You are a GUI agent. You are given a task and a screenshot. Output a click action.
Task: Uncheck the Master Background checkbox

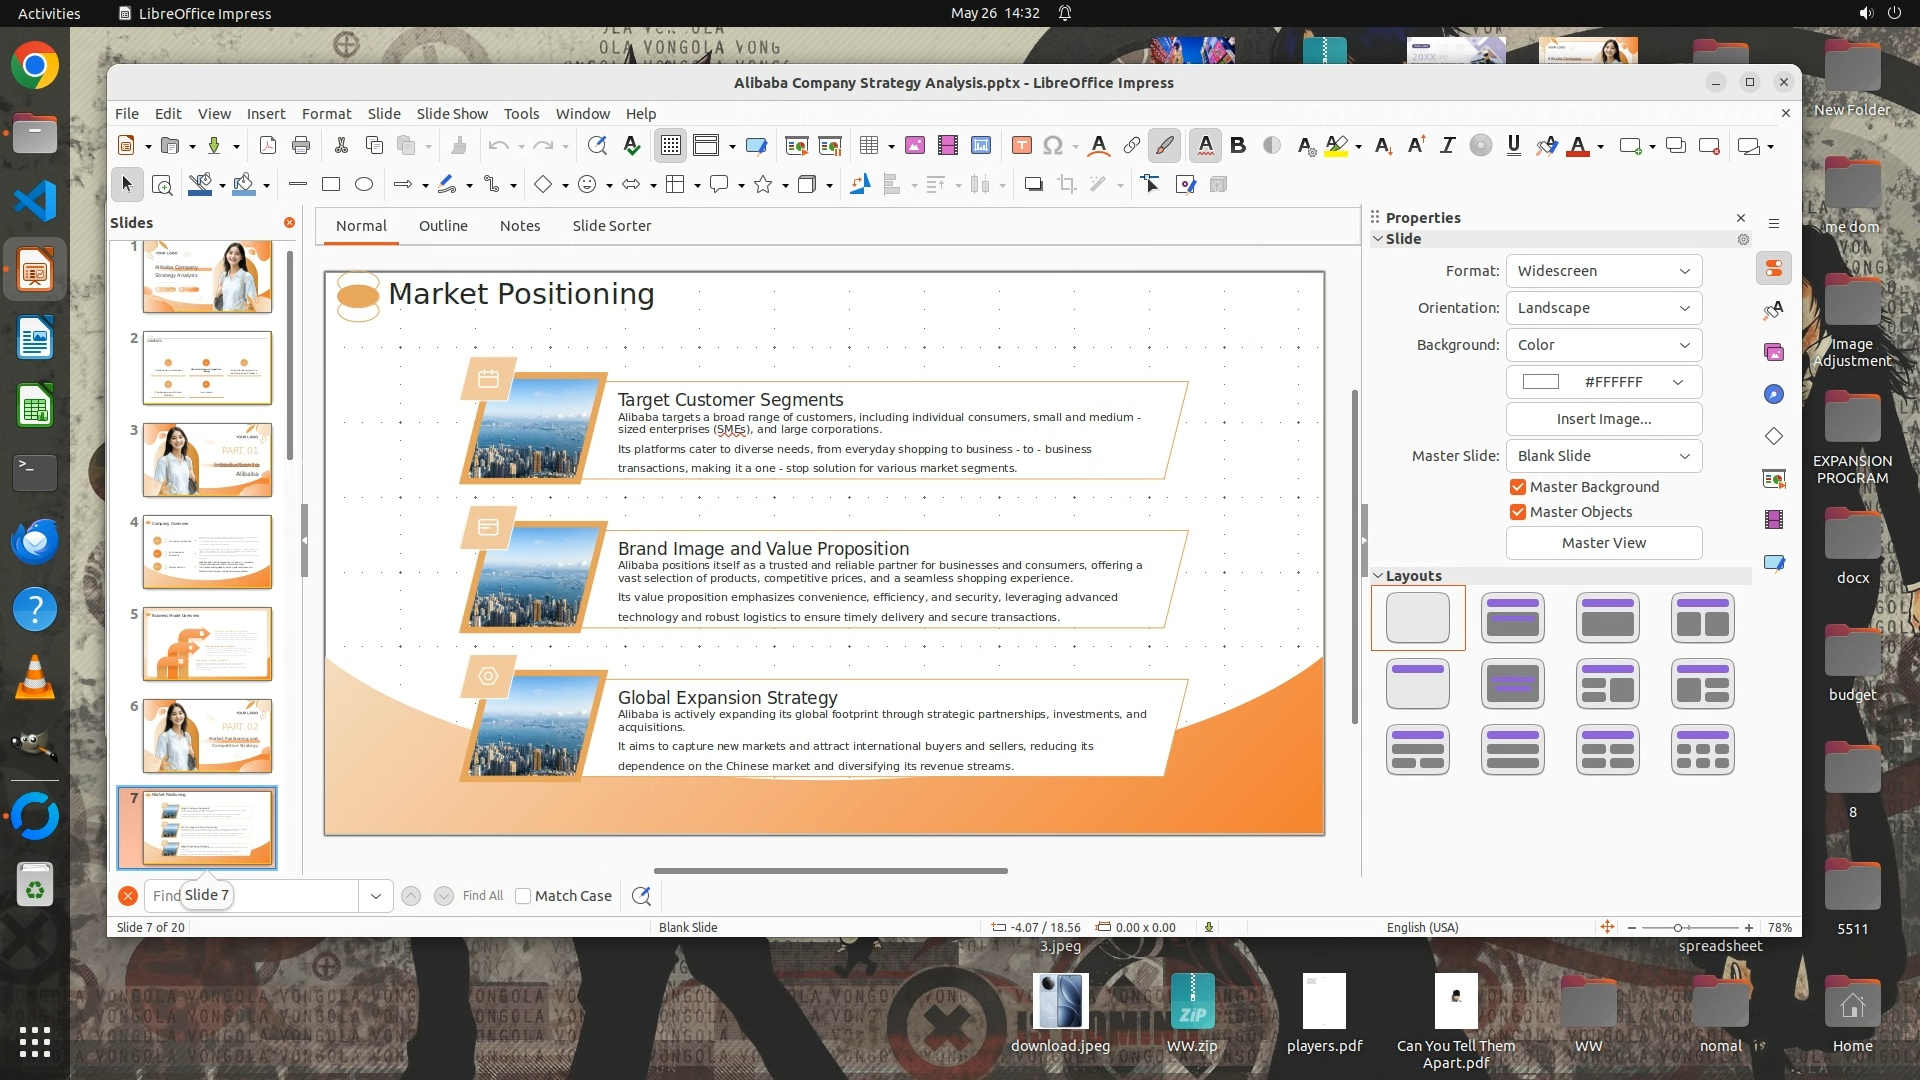tap(1518, 487)
